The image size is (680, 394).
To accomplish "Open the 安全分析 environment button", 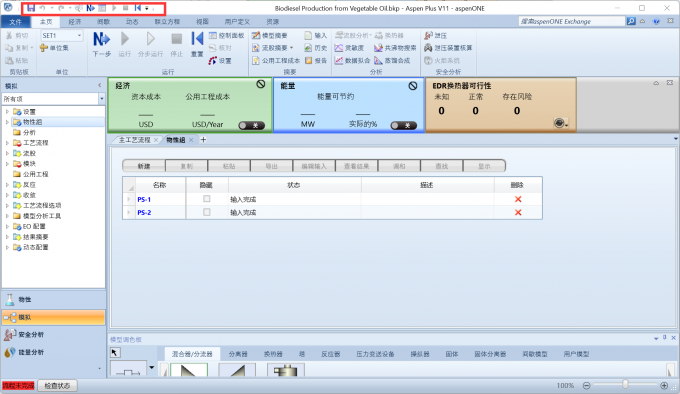I will tap(53, 335).
